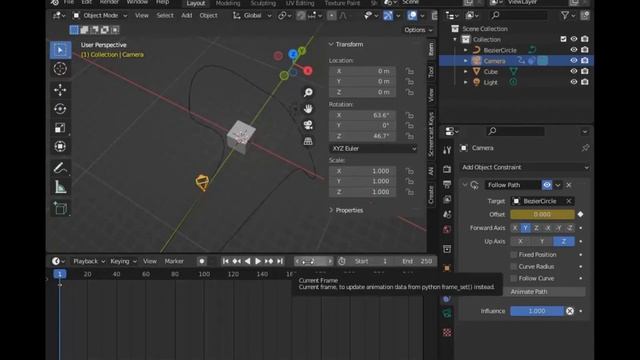The height and width of the screenshot is (360, 640).
Task: Open the Add menu
Action: [x=187, y=16]
